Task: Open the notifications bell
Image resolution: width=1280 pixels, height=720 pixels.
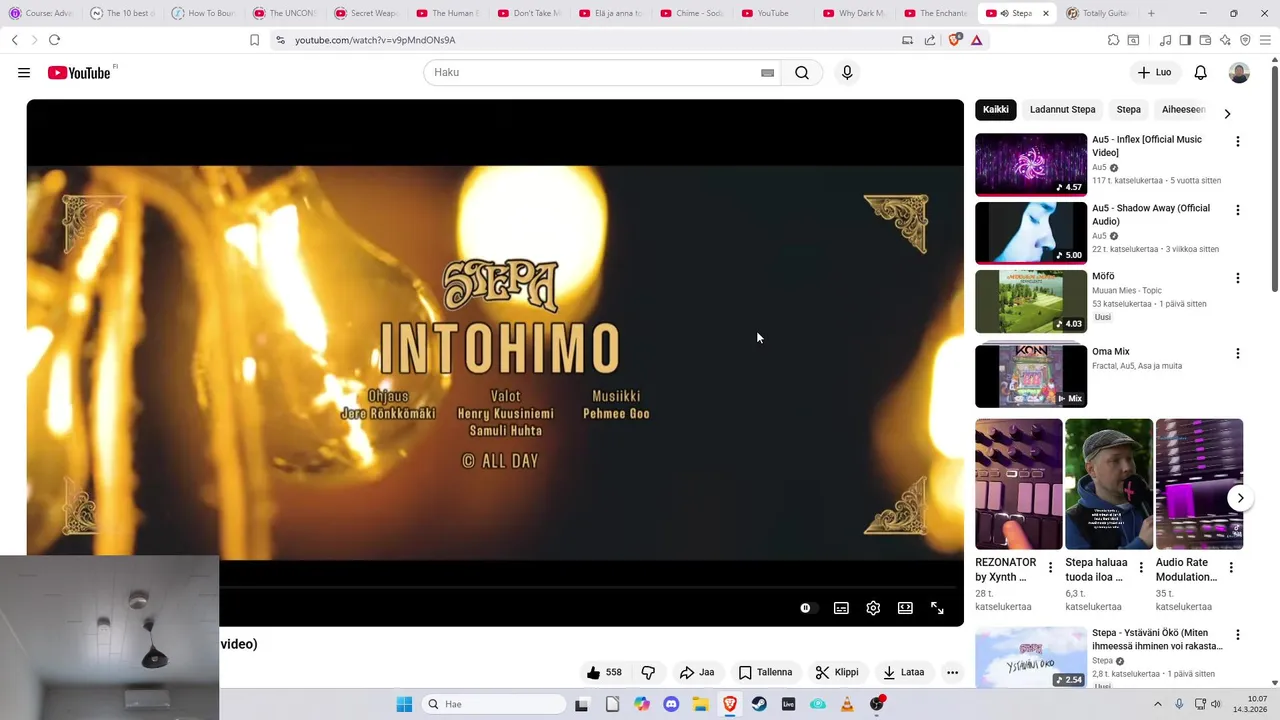Action: [1201, 73]
